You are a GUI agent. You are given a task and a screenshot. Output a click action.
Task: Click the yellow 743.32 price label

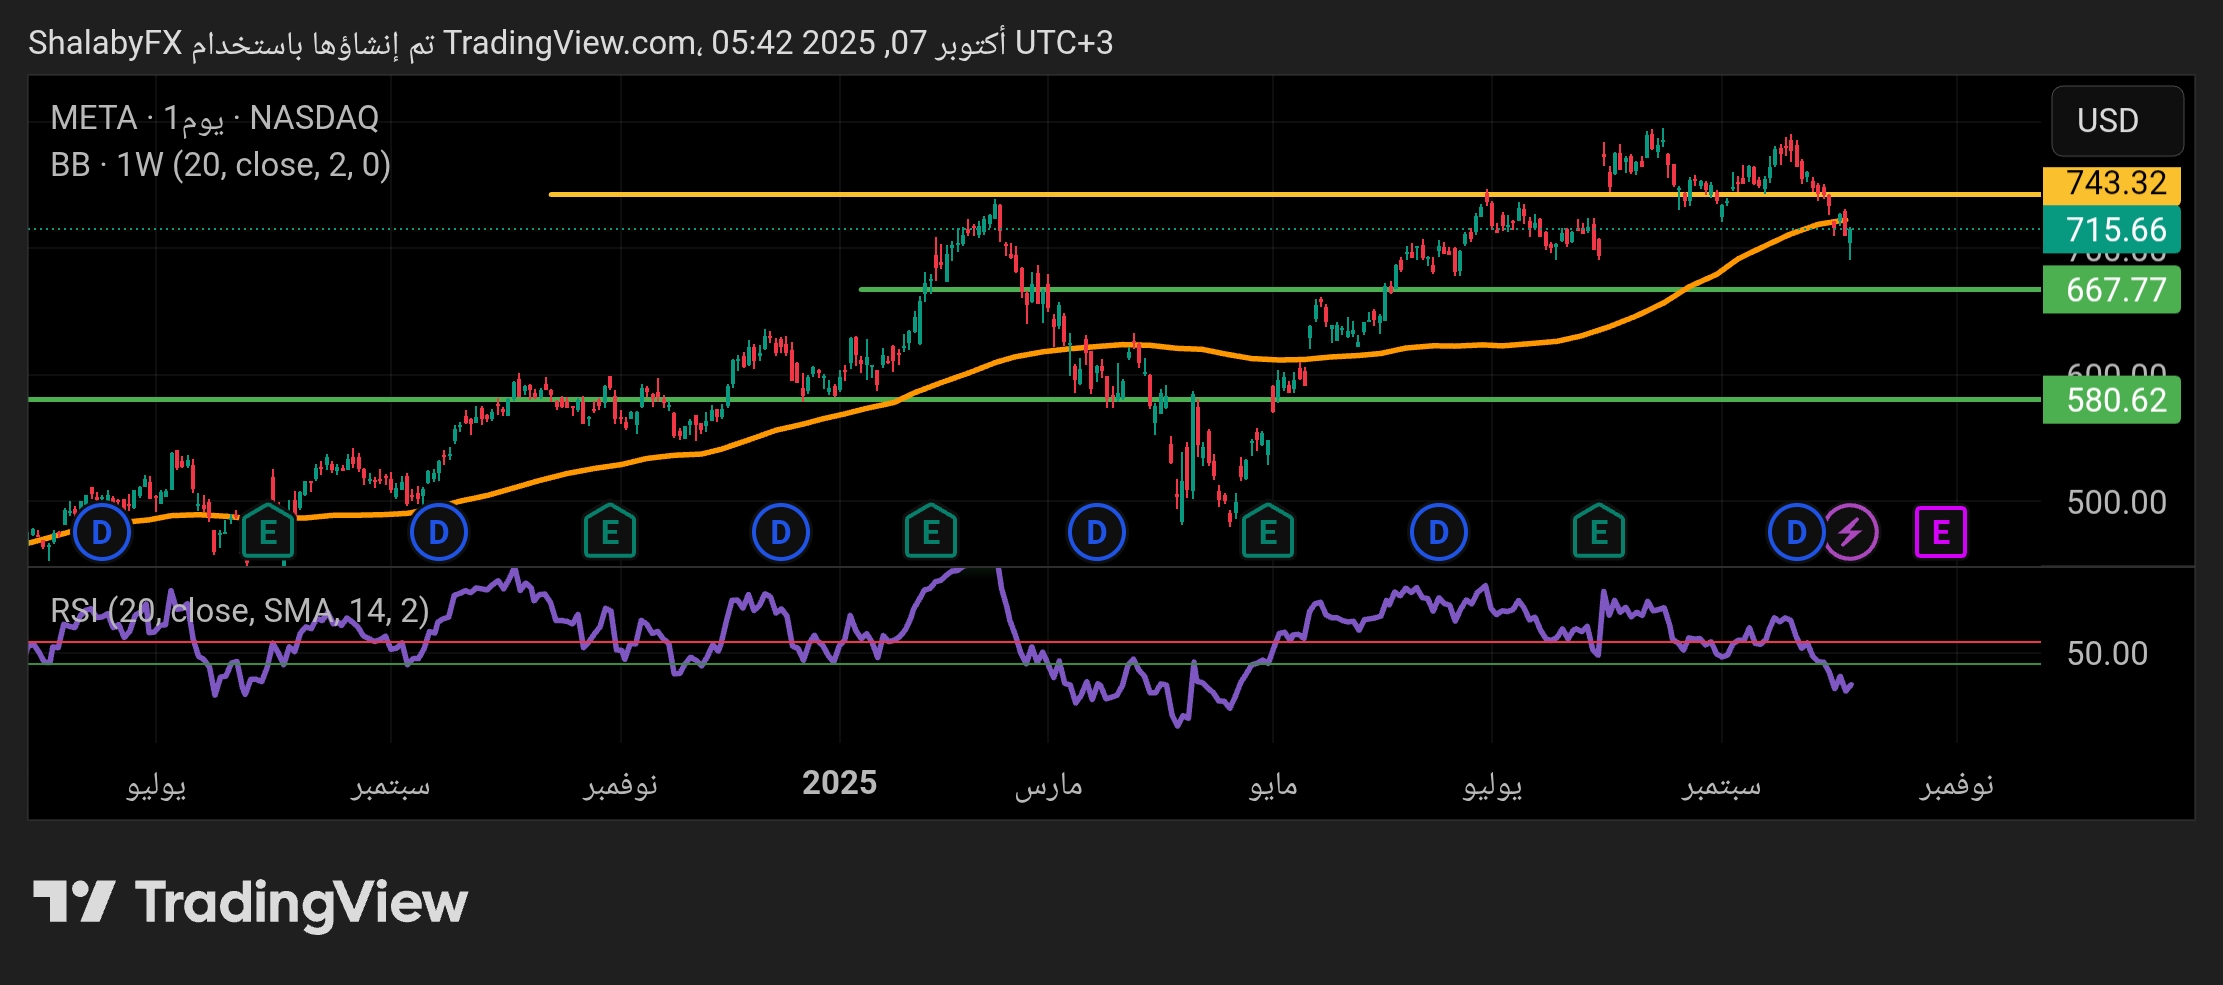coord(2111,184)
